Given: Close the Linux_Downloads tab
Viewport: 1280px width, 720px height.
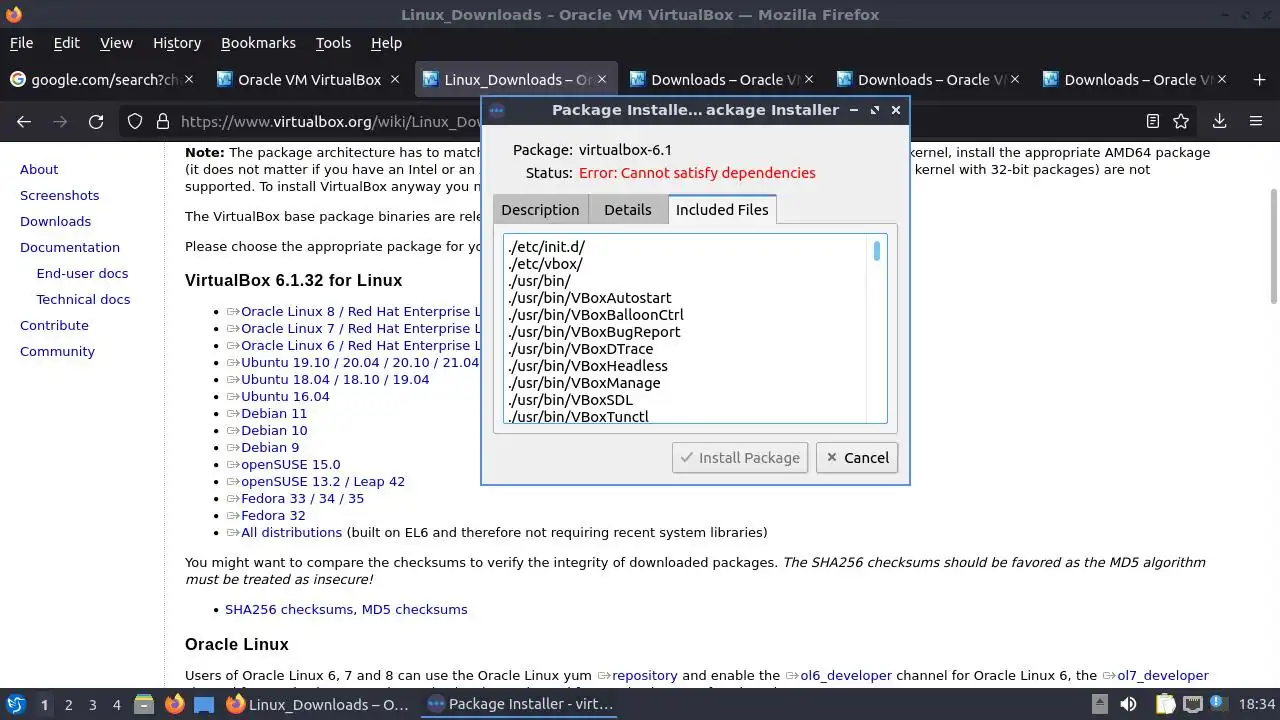Looking at the screenshot, I should click(601, 79).
